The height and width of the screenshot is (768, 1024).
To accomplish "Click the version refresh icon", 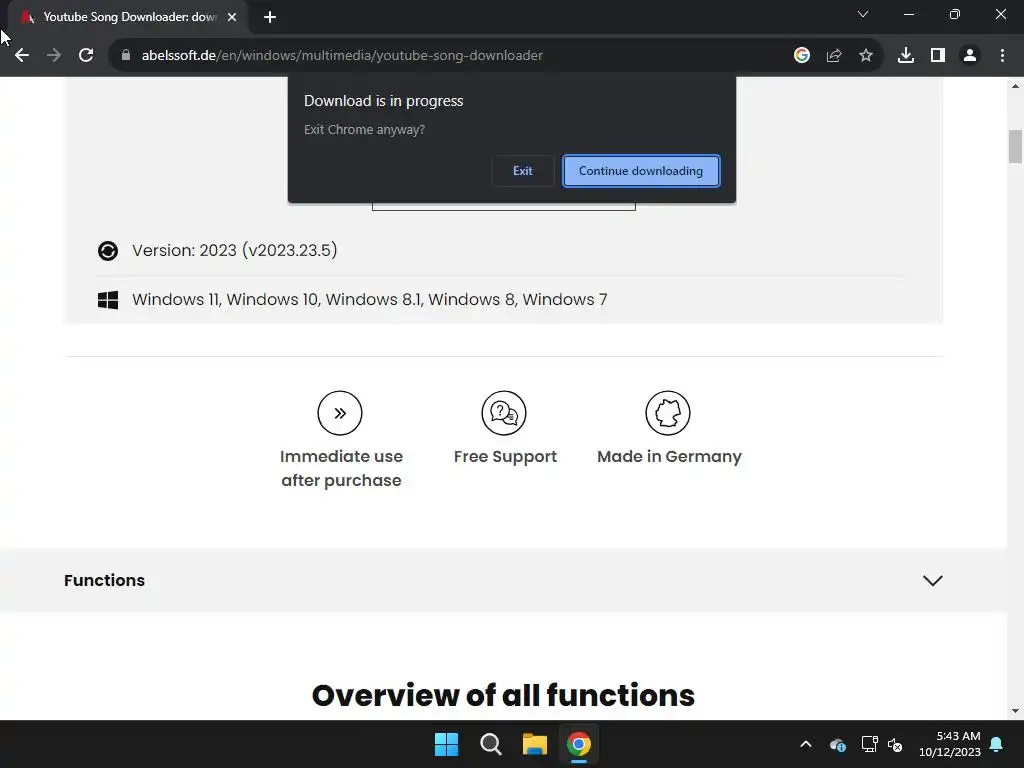I will point(108,251).
